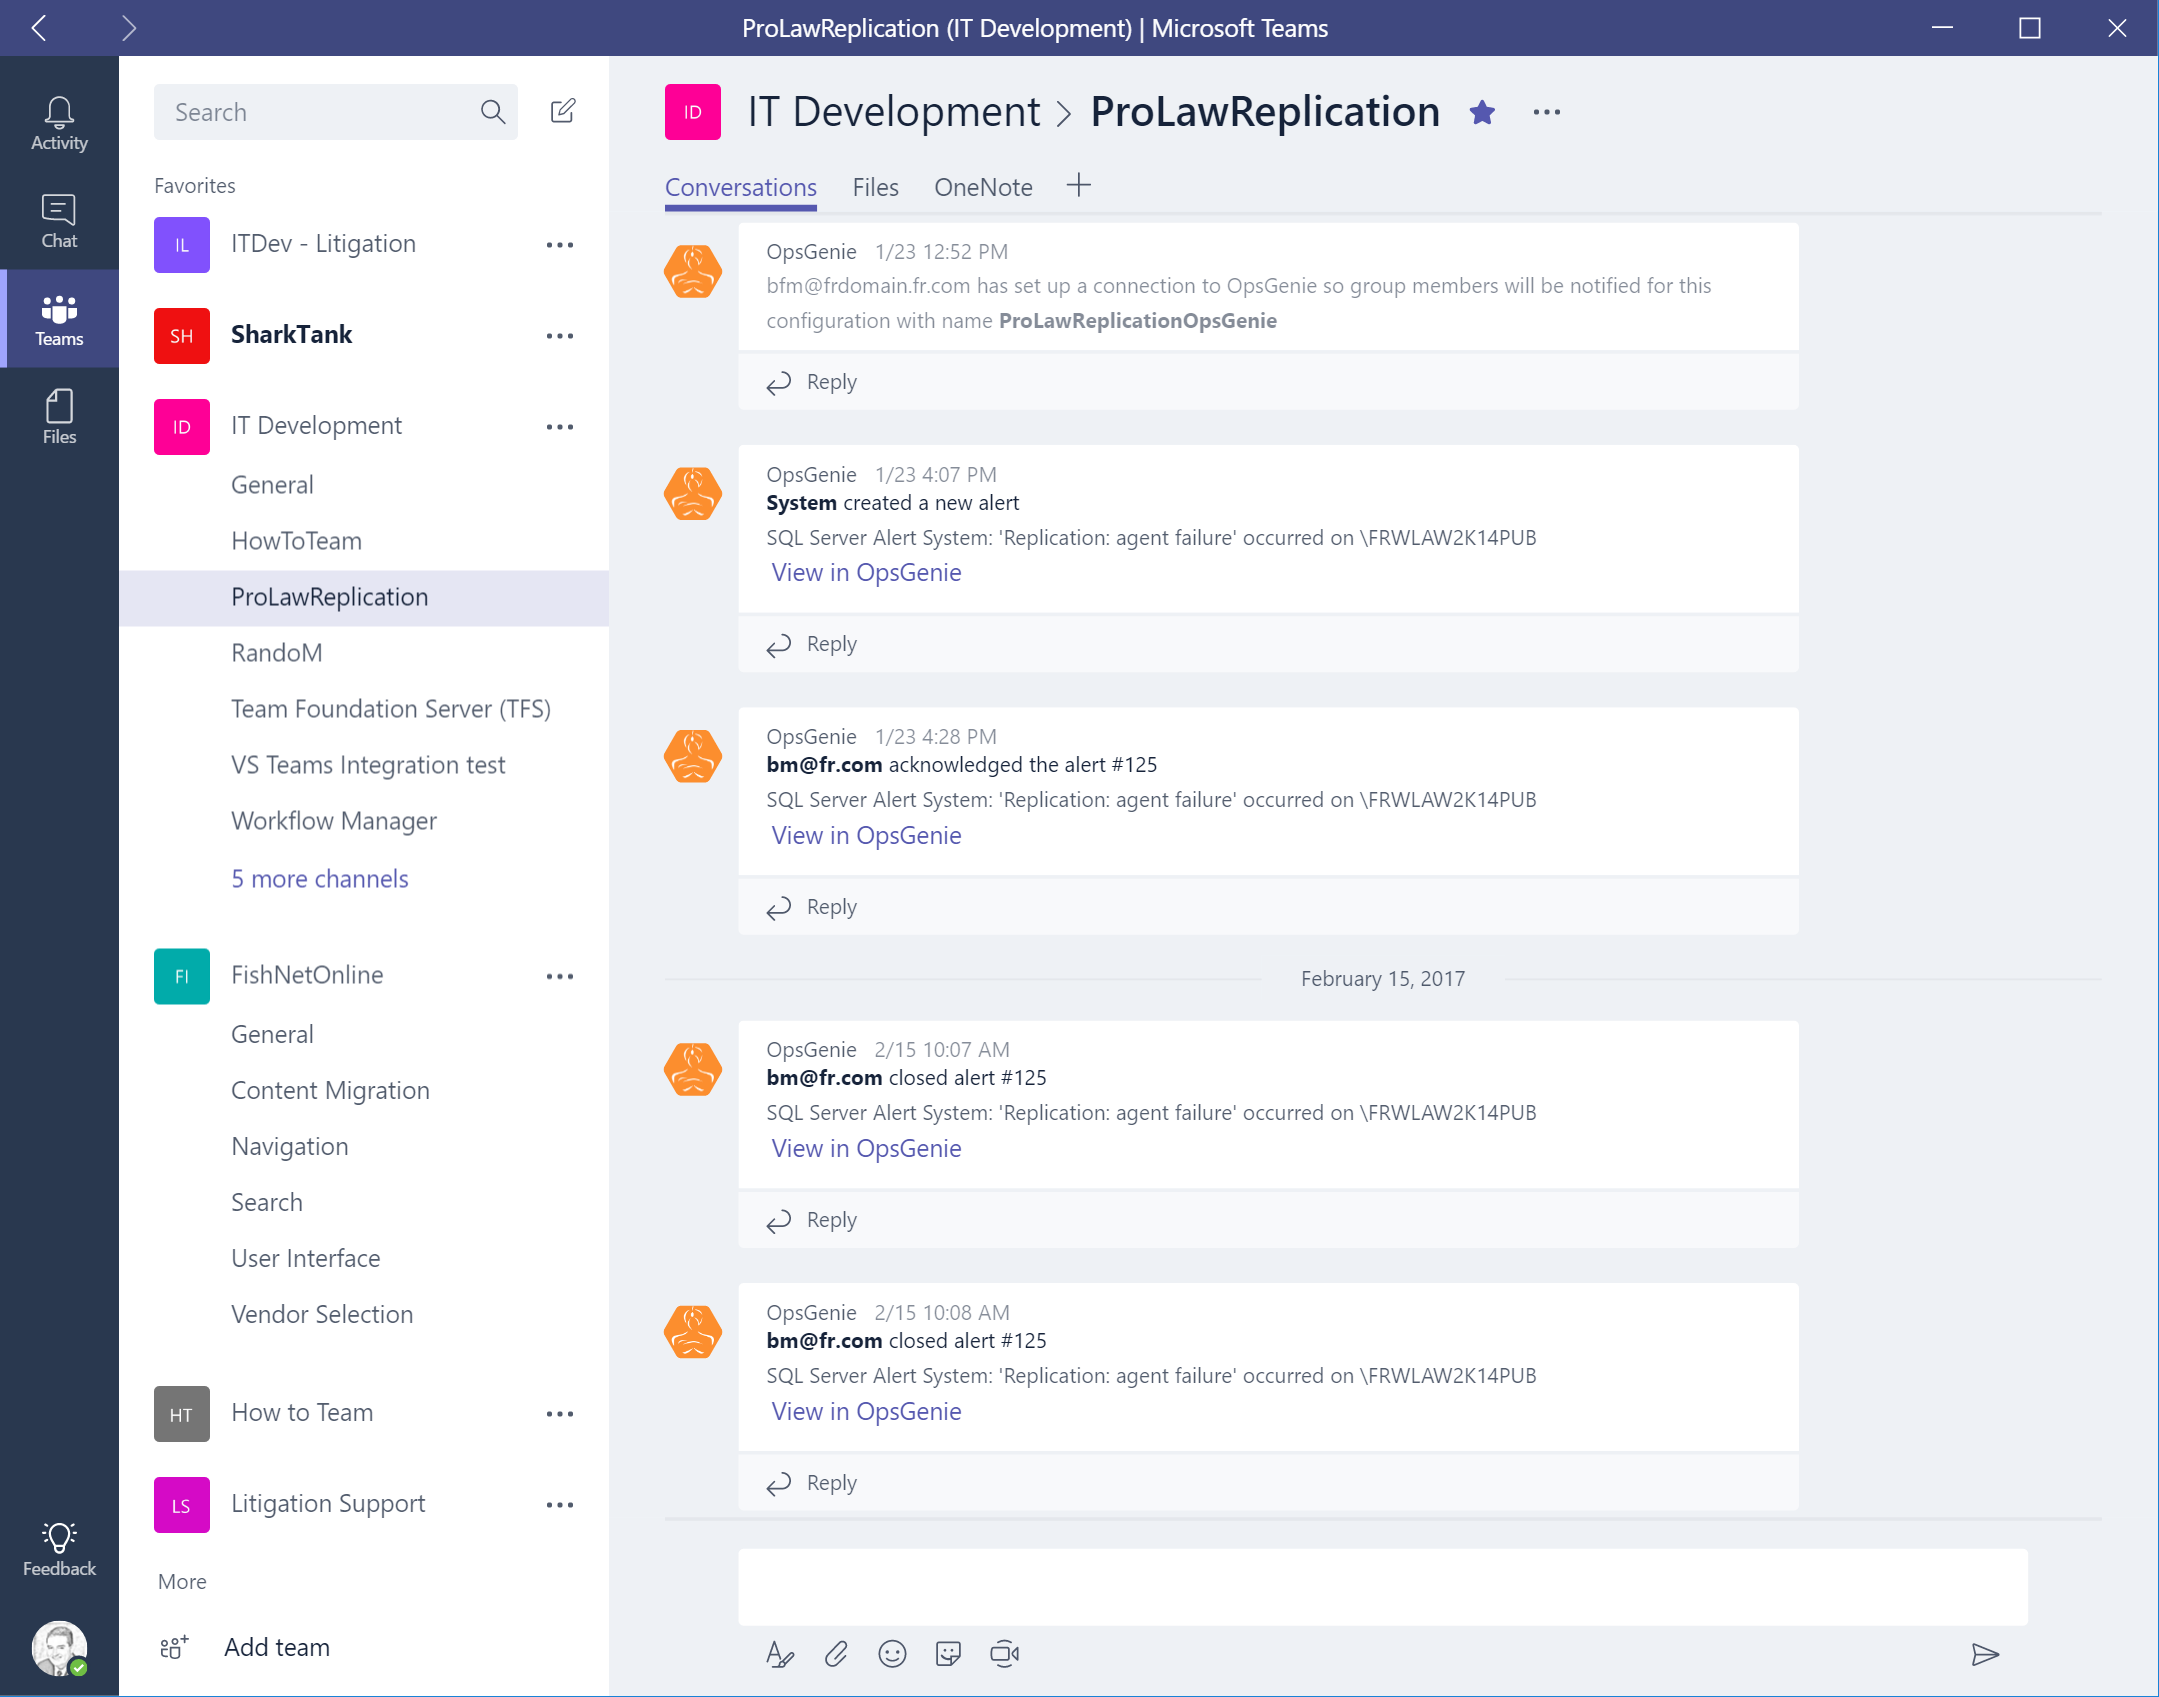Open more options for SharkTank team
This screenshot has width=2159, height=1697.
click(560, 336)
